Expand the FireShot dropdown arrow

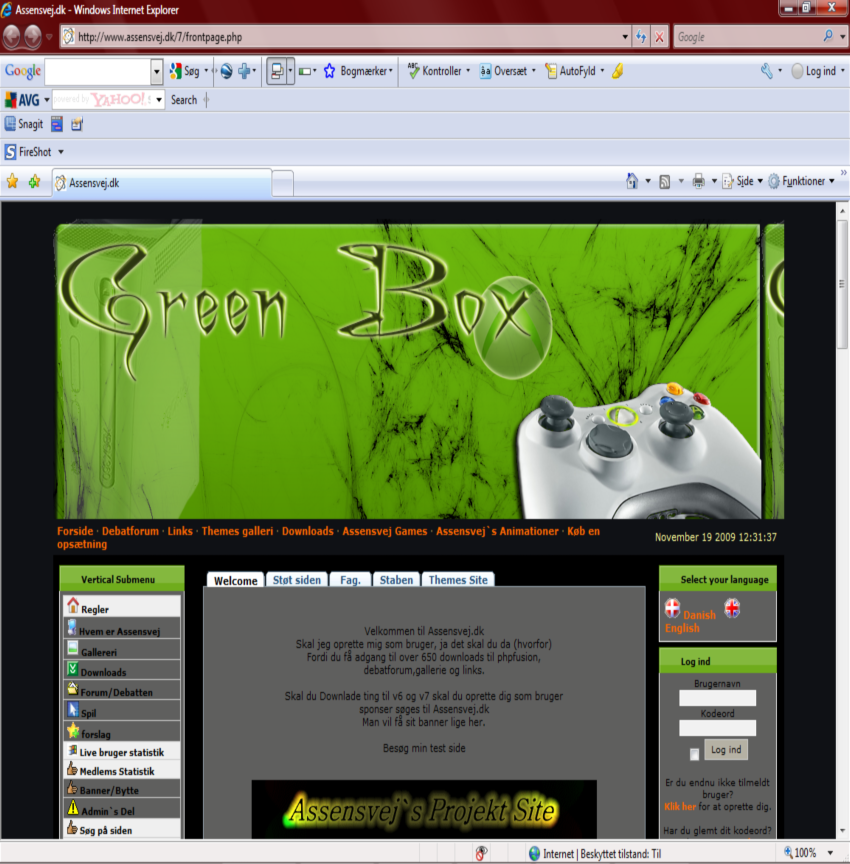pos(61,152)
